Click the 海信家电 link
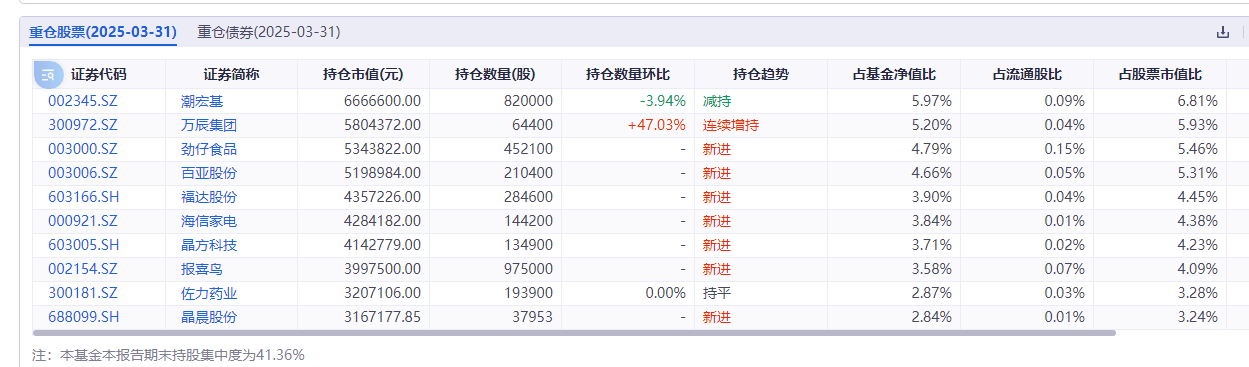The width and height of the screenshot is (1249, 367). coord(209,221)
